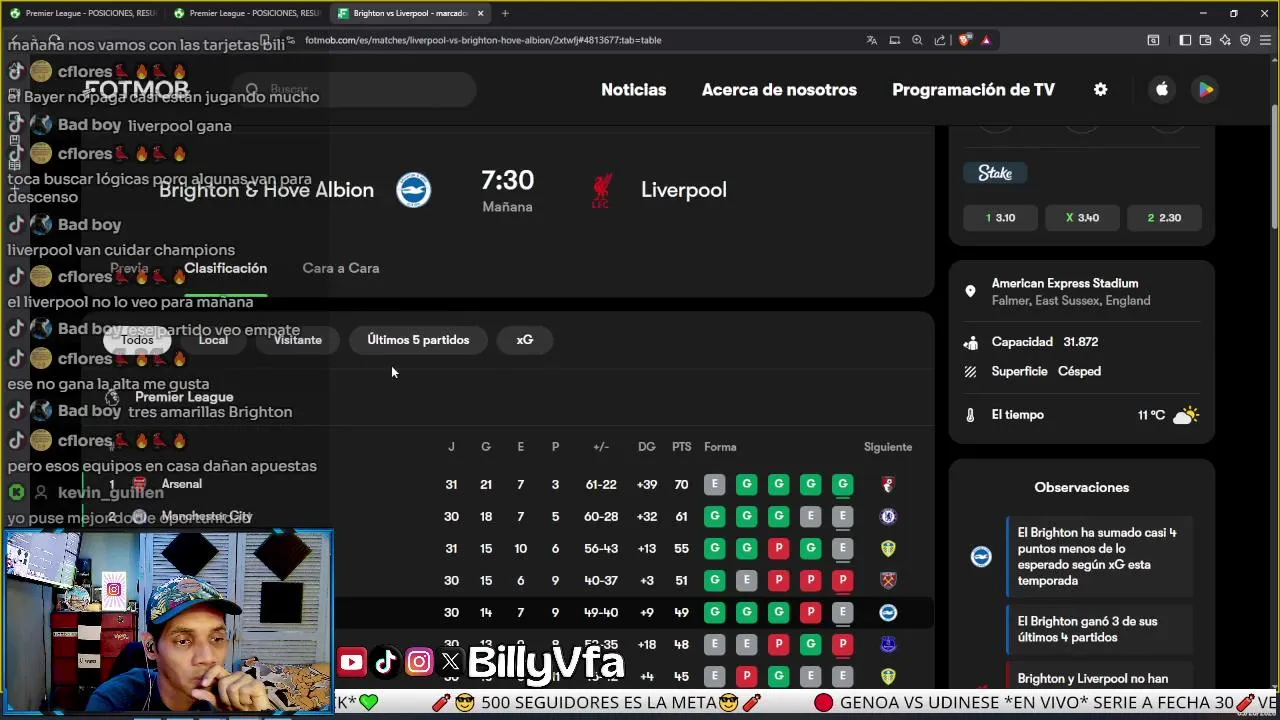Open a new browser tab with plus button
The image size is (1280, 720).
[x=505, y=13]
